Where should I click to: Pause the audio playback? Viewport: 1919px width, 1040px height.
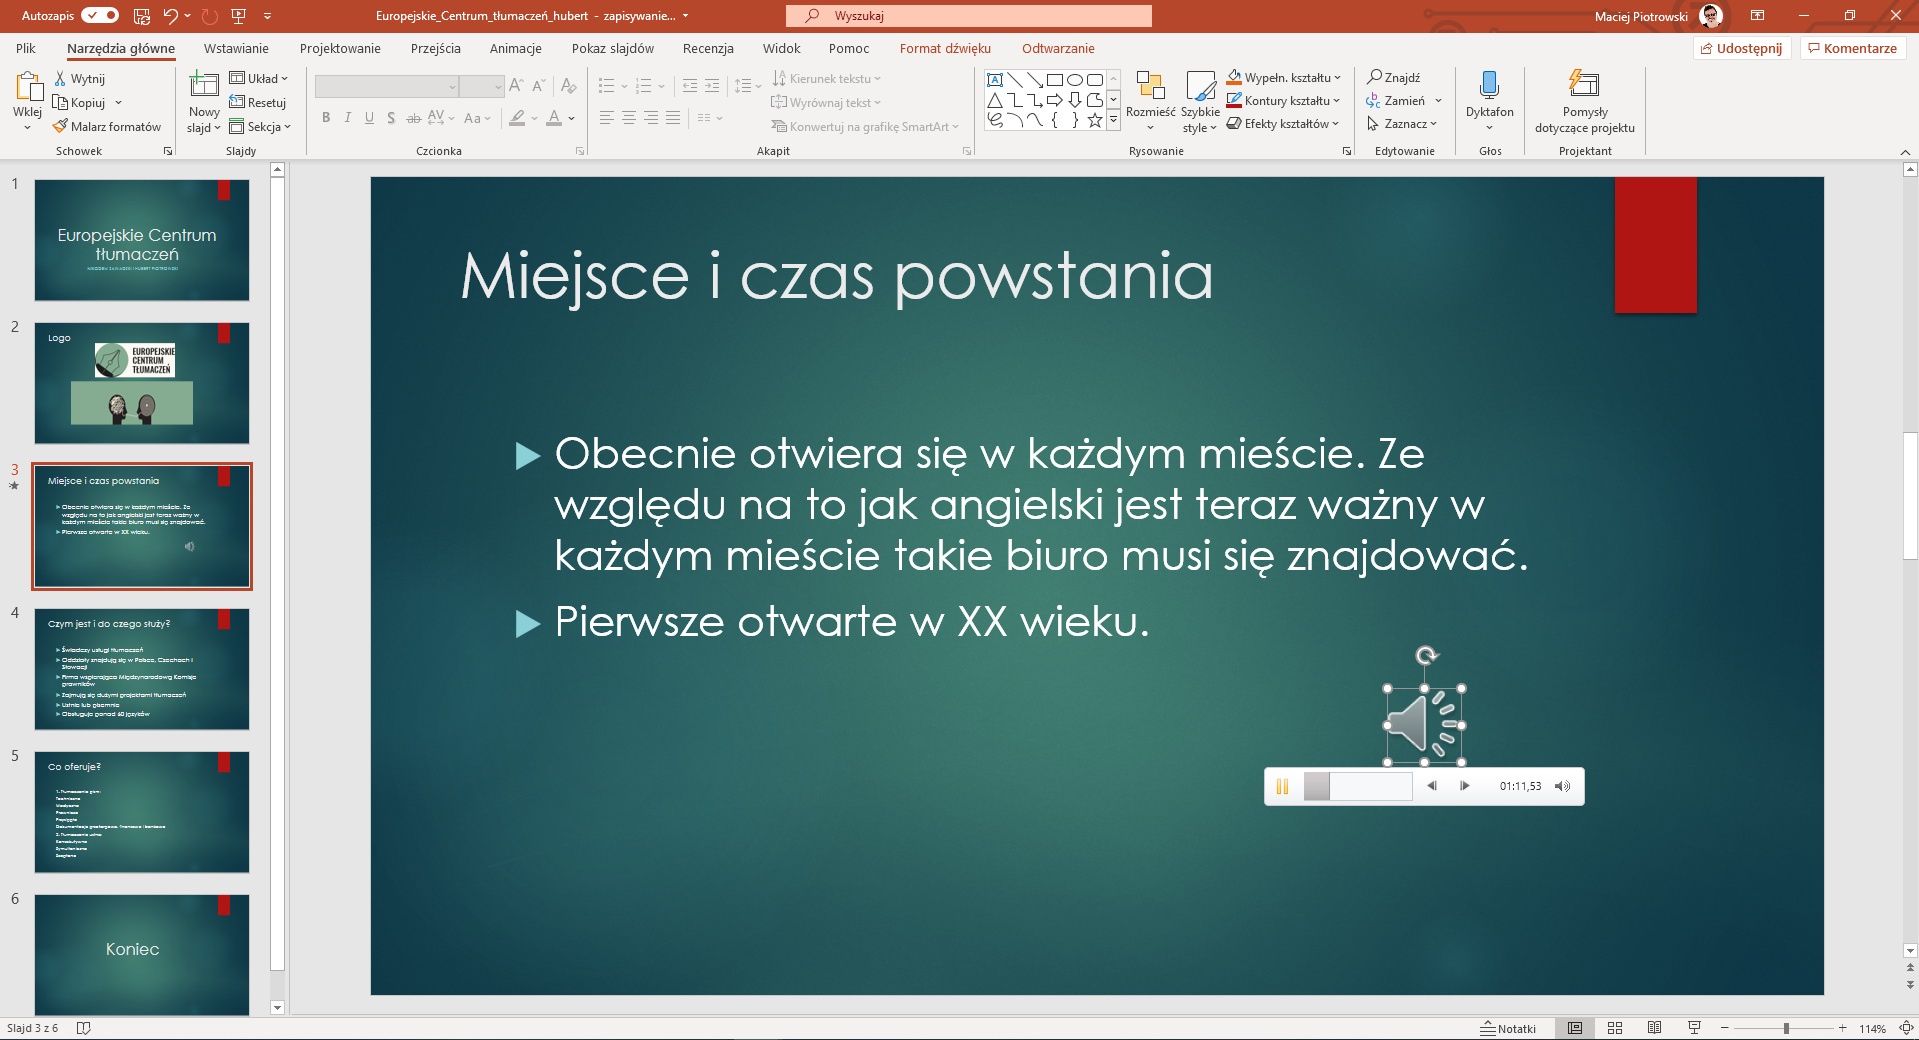tap(1282, 786)
